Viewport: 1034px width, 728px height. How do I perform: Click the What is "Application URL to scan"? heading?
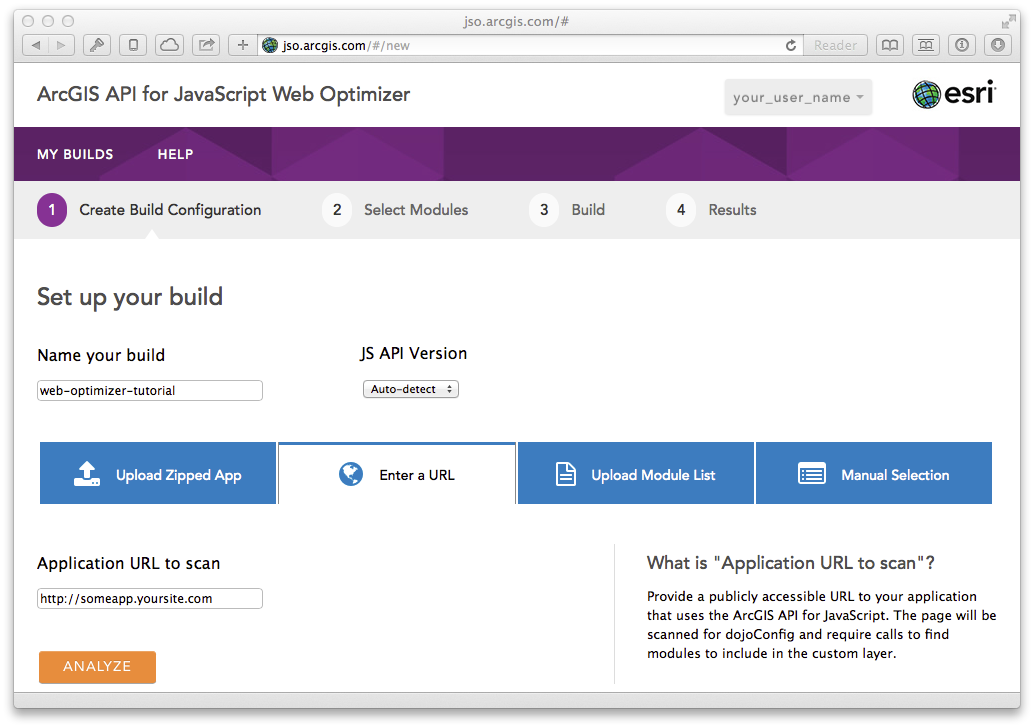pyautogui.click(x=791, y=563)
